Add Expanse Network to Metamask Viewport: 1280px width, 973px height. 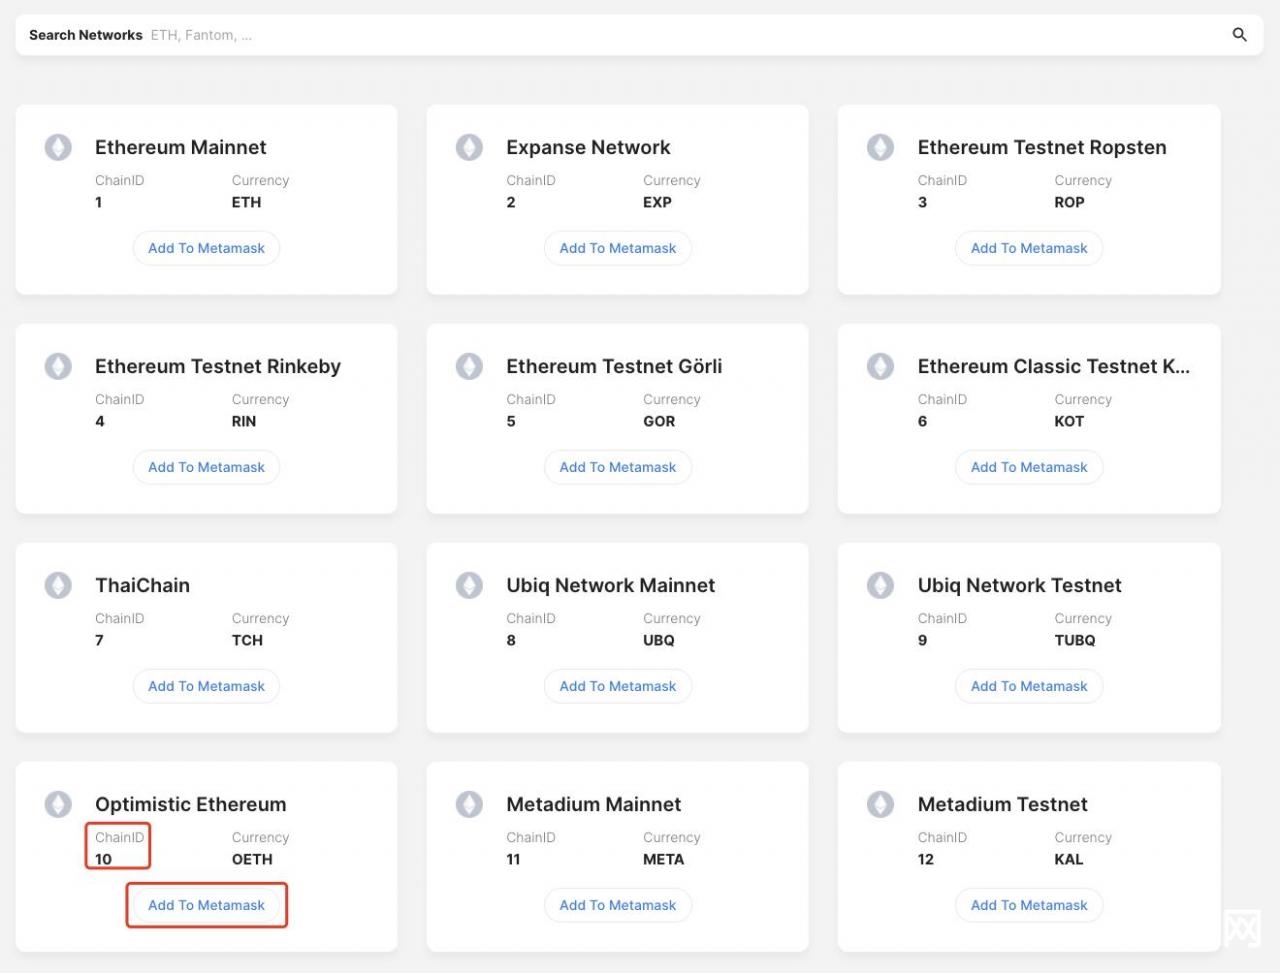tap(618, 248)
